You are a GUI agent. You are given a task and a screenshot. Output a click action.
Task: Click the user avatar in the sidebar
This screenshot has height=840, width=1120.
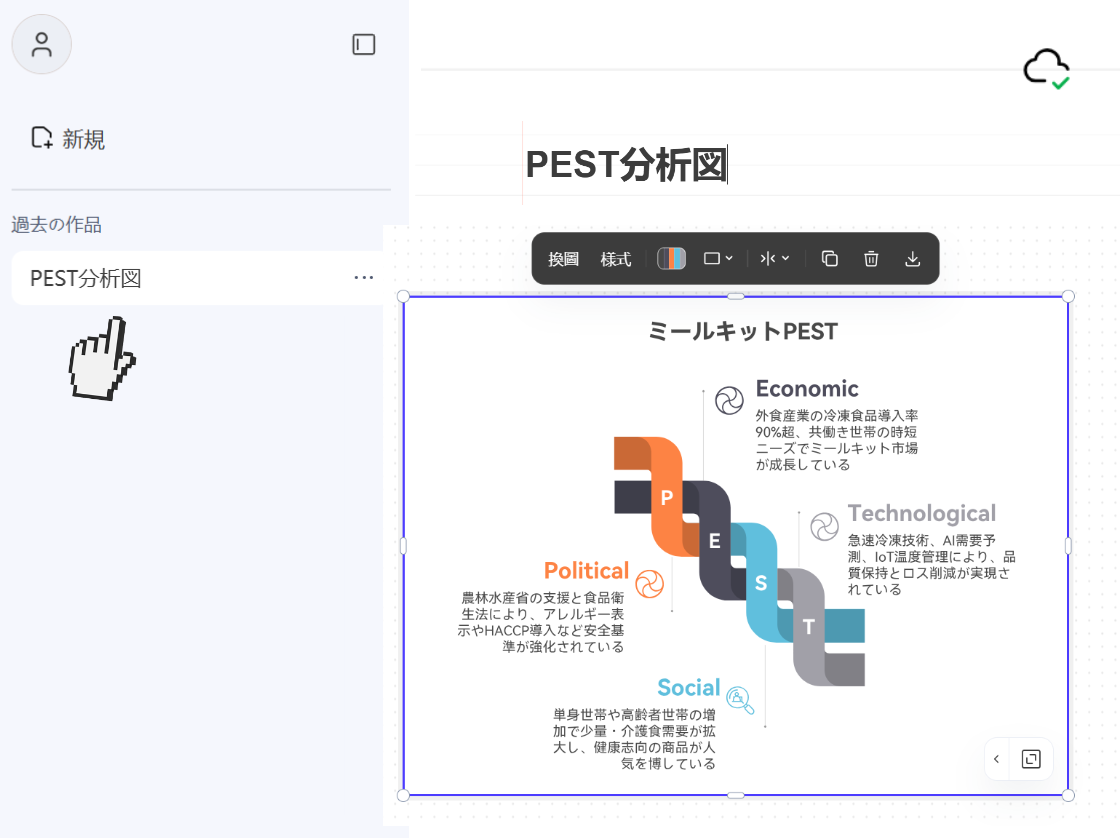41,44
